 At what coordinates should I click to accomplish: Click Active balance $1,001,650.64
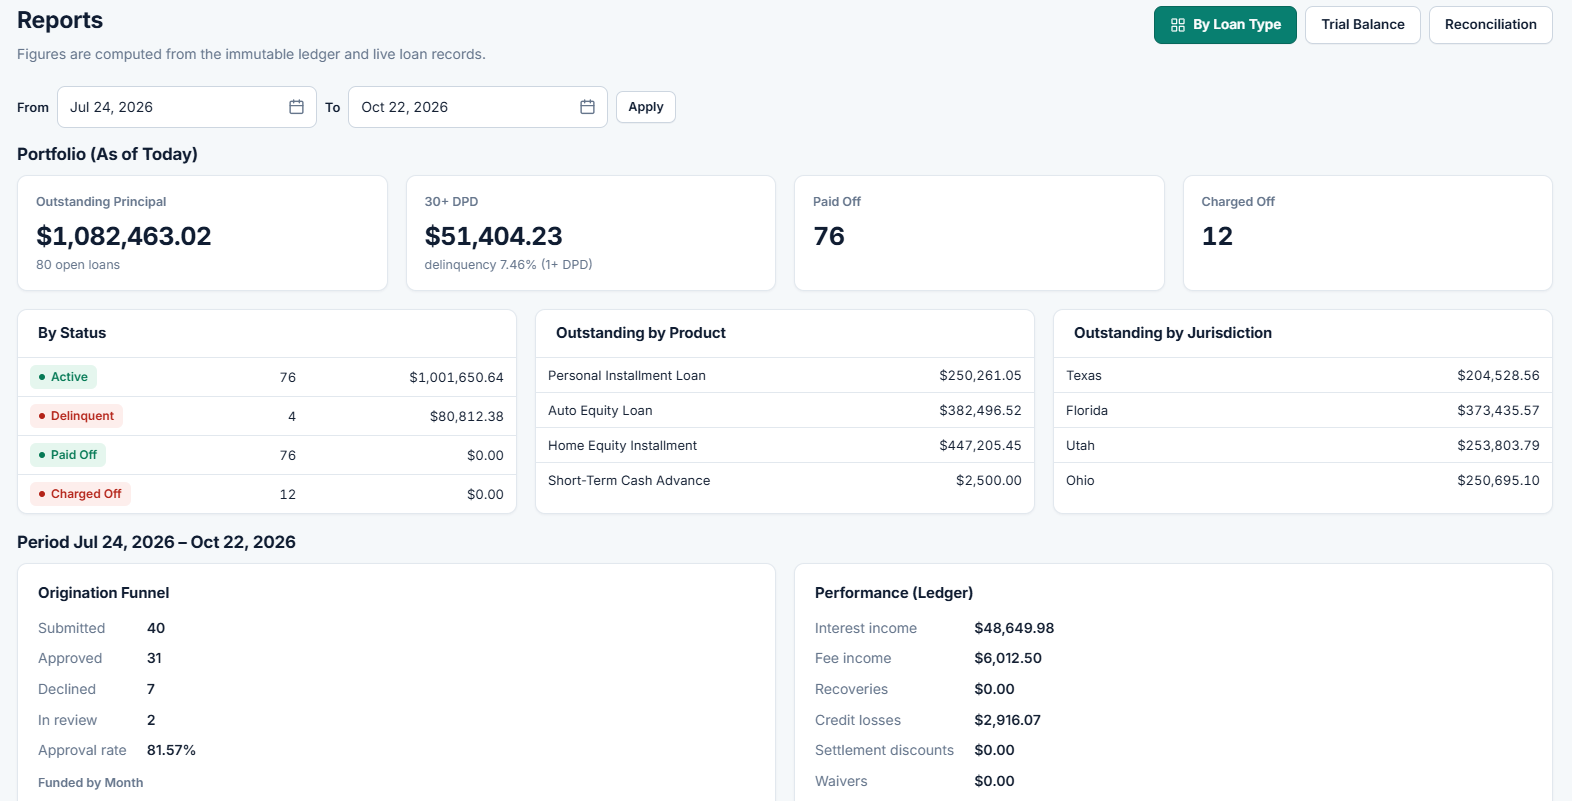click(456, 378)
